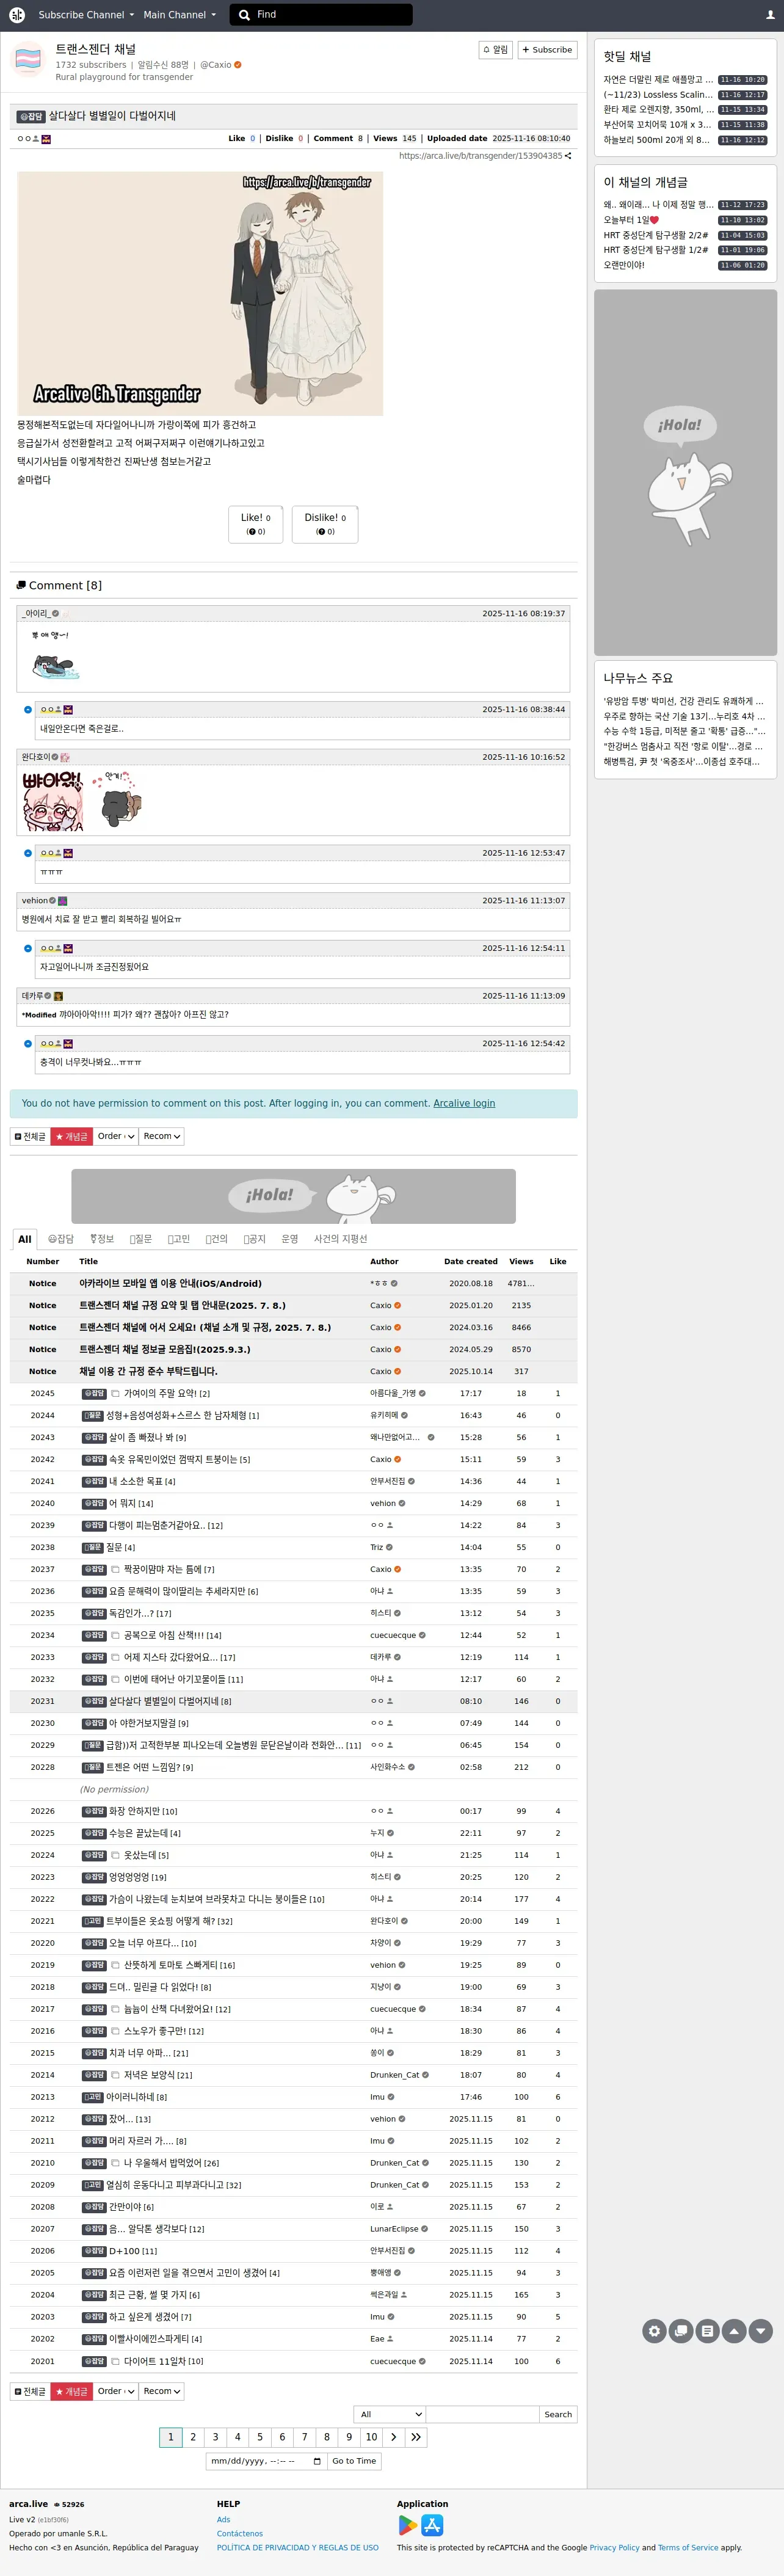
Task: Open the Privacy Policy link in footer
Action: coord(614,2547)
